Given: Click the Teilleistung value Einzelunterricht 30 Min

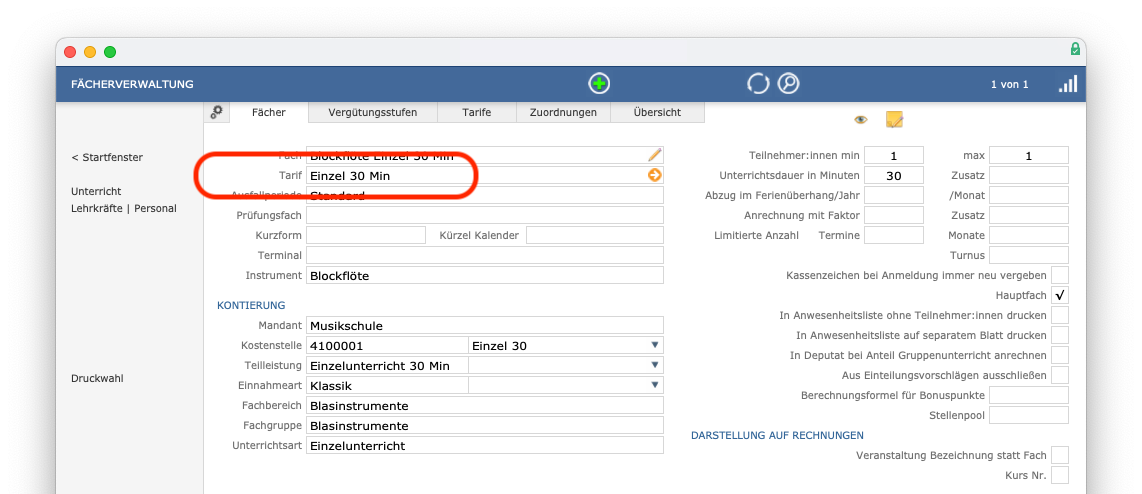Looking at the screenshot, I should click(387, 365).
